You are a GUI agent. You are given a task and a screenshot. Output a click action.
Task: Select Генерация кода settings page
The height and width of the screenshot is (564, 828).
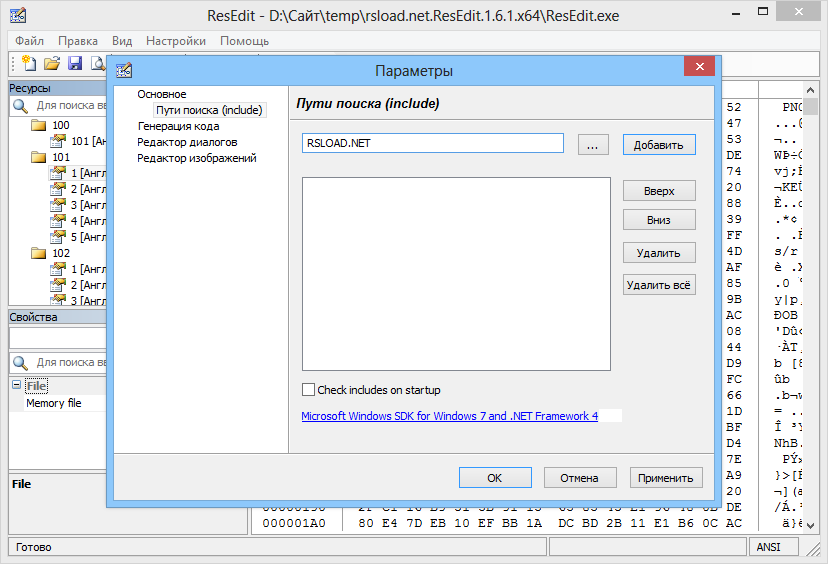(x=178, y=126)
